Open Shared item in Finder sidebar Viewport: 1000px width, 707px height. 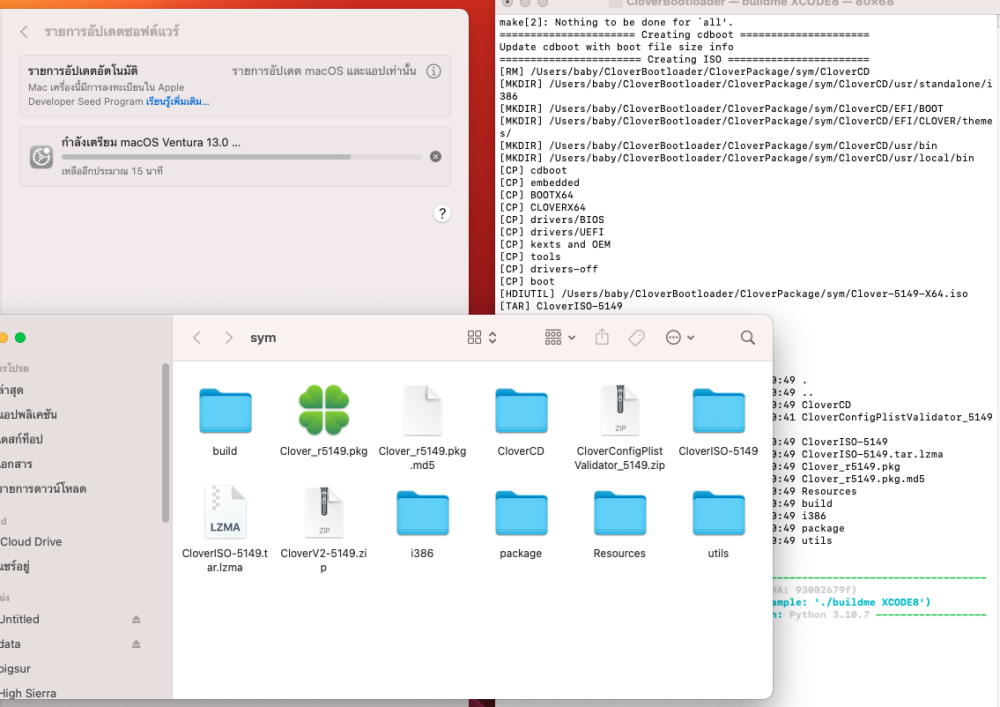click(15, 566)
